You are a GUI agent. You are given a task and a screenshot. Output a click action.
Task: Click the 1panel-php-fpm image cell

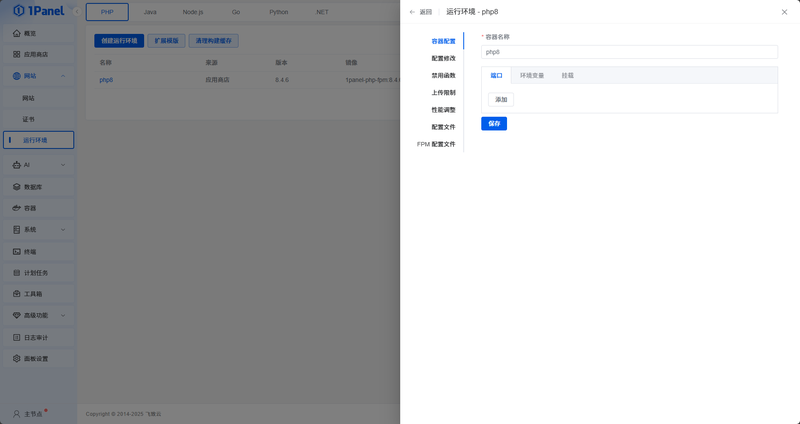click(x=372, y=80)
